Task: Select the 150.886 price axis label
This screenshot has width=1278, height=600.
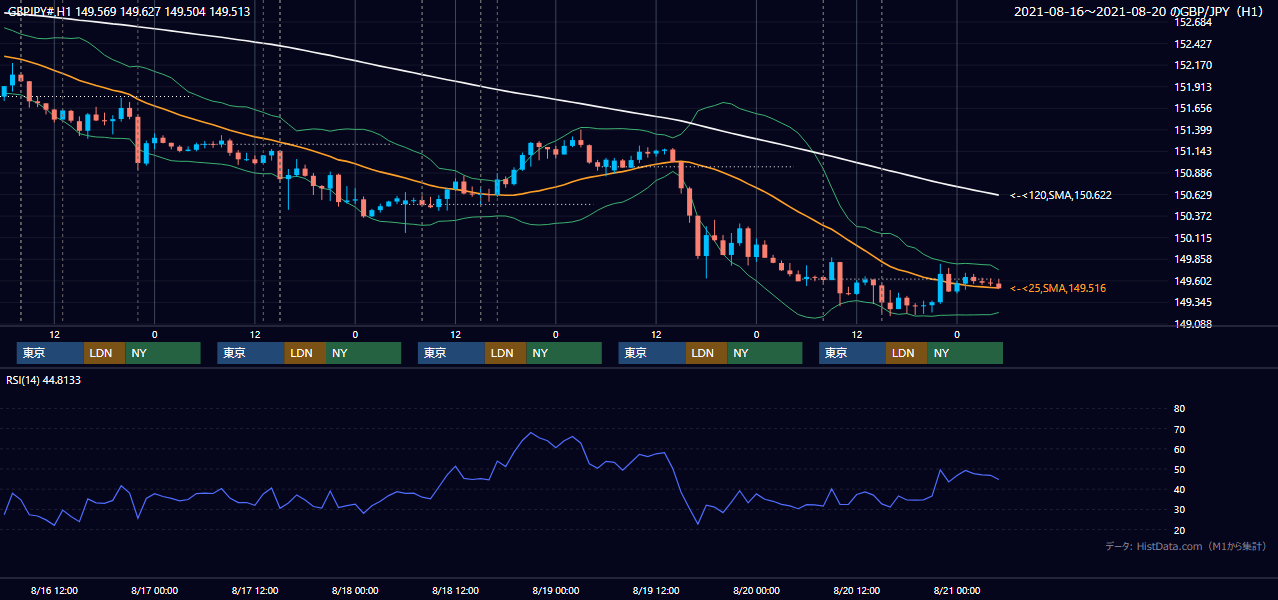Action: coord(1193,173)
